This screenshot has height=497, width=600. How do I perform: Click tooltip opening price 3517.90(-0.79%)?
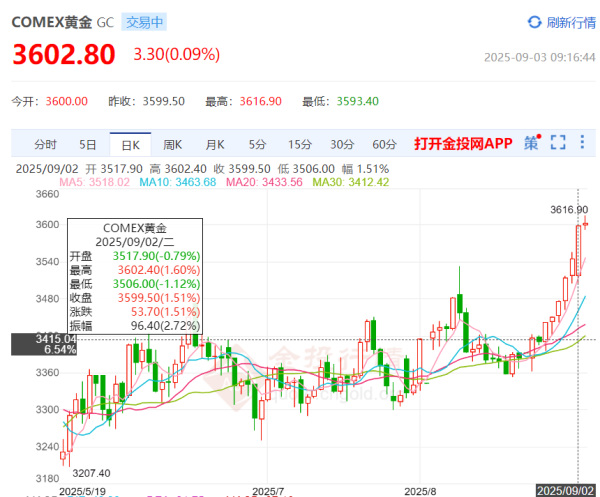(x=157, y=256)
